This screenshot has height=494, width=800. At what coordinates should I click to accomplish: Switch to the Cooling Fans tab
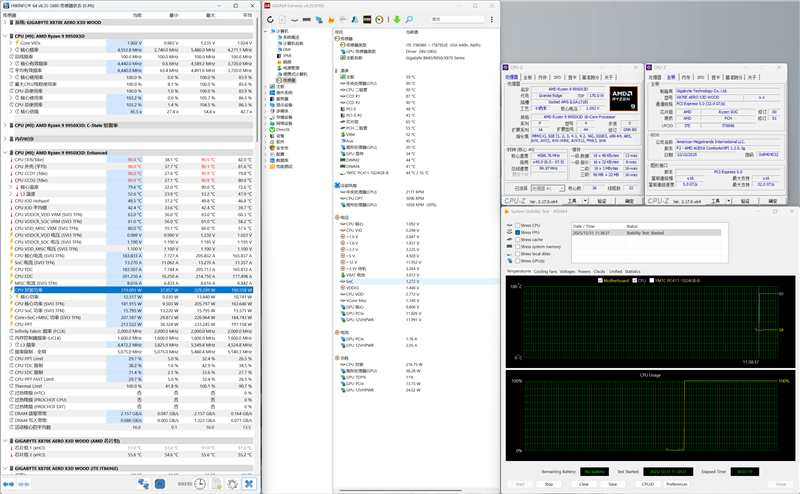pyautogui.click(x=546, y=271)
